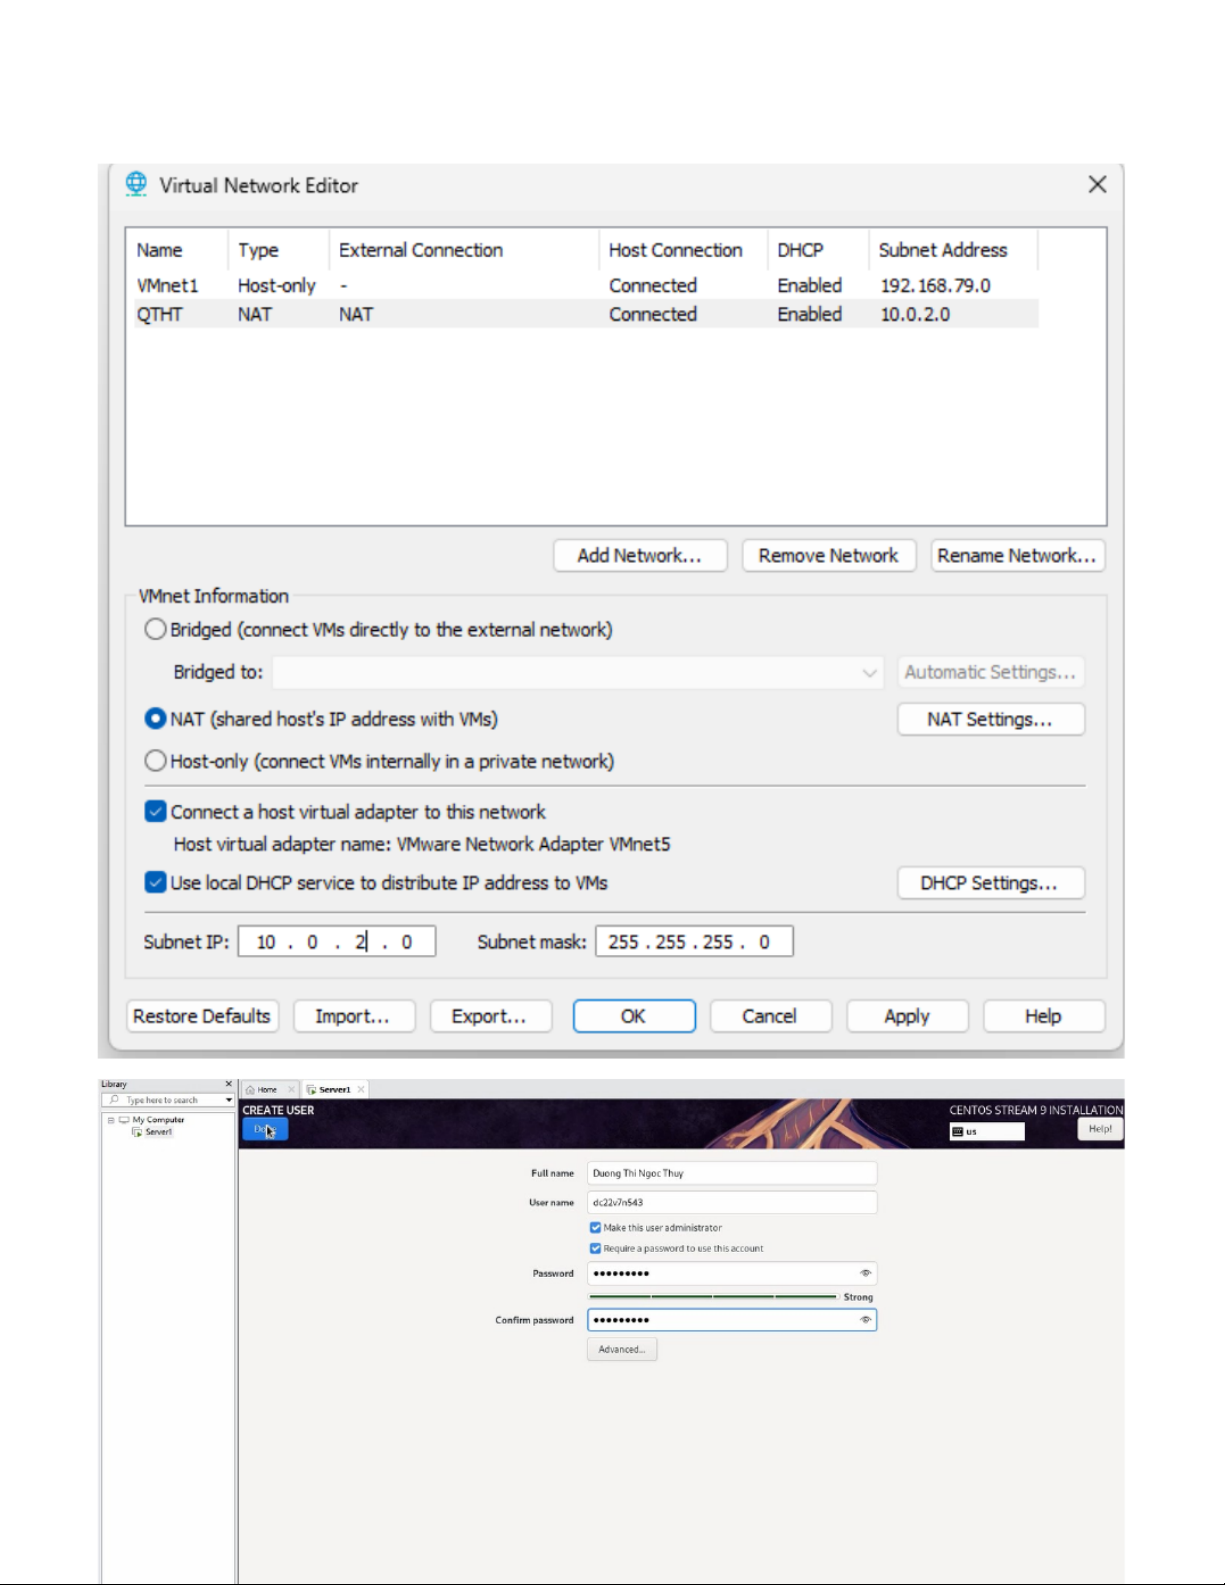Screen dimensions: 1225x1585
Task: Open the Bridged to dropdown
Action: [869, 673]
